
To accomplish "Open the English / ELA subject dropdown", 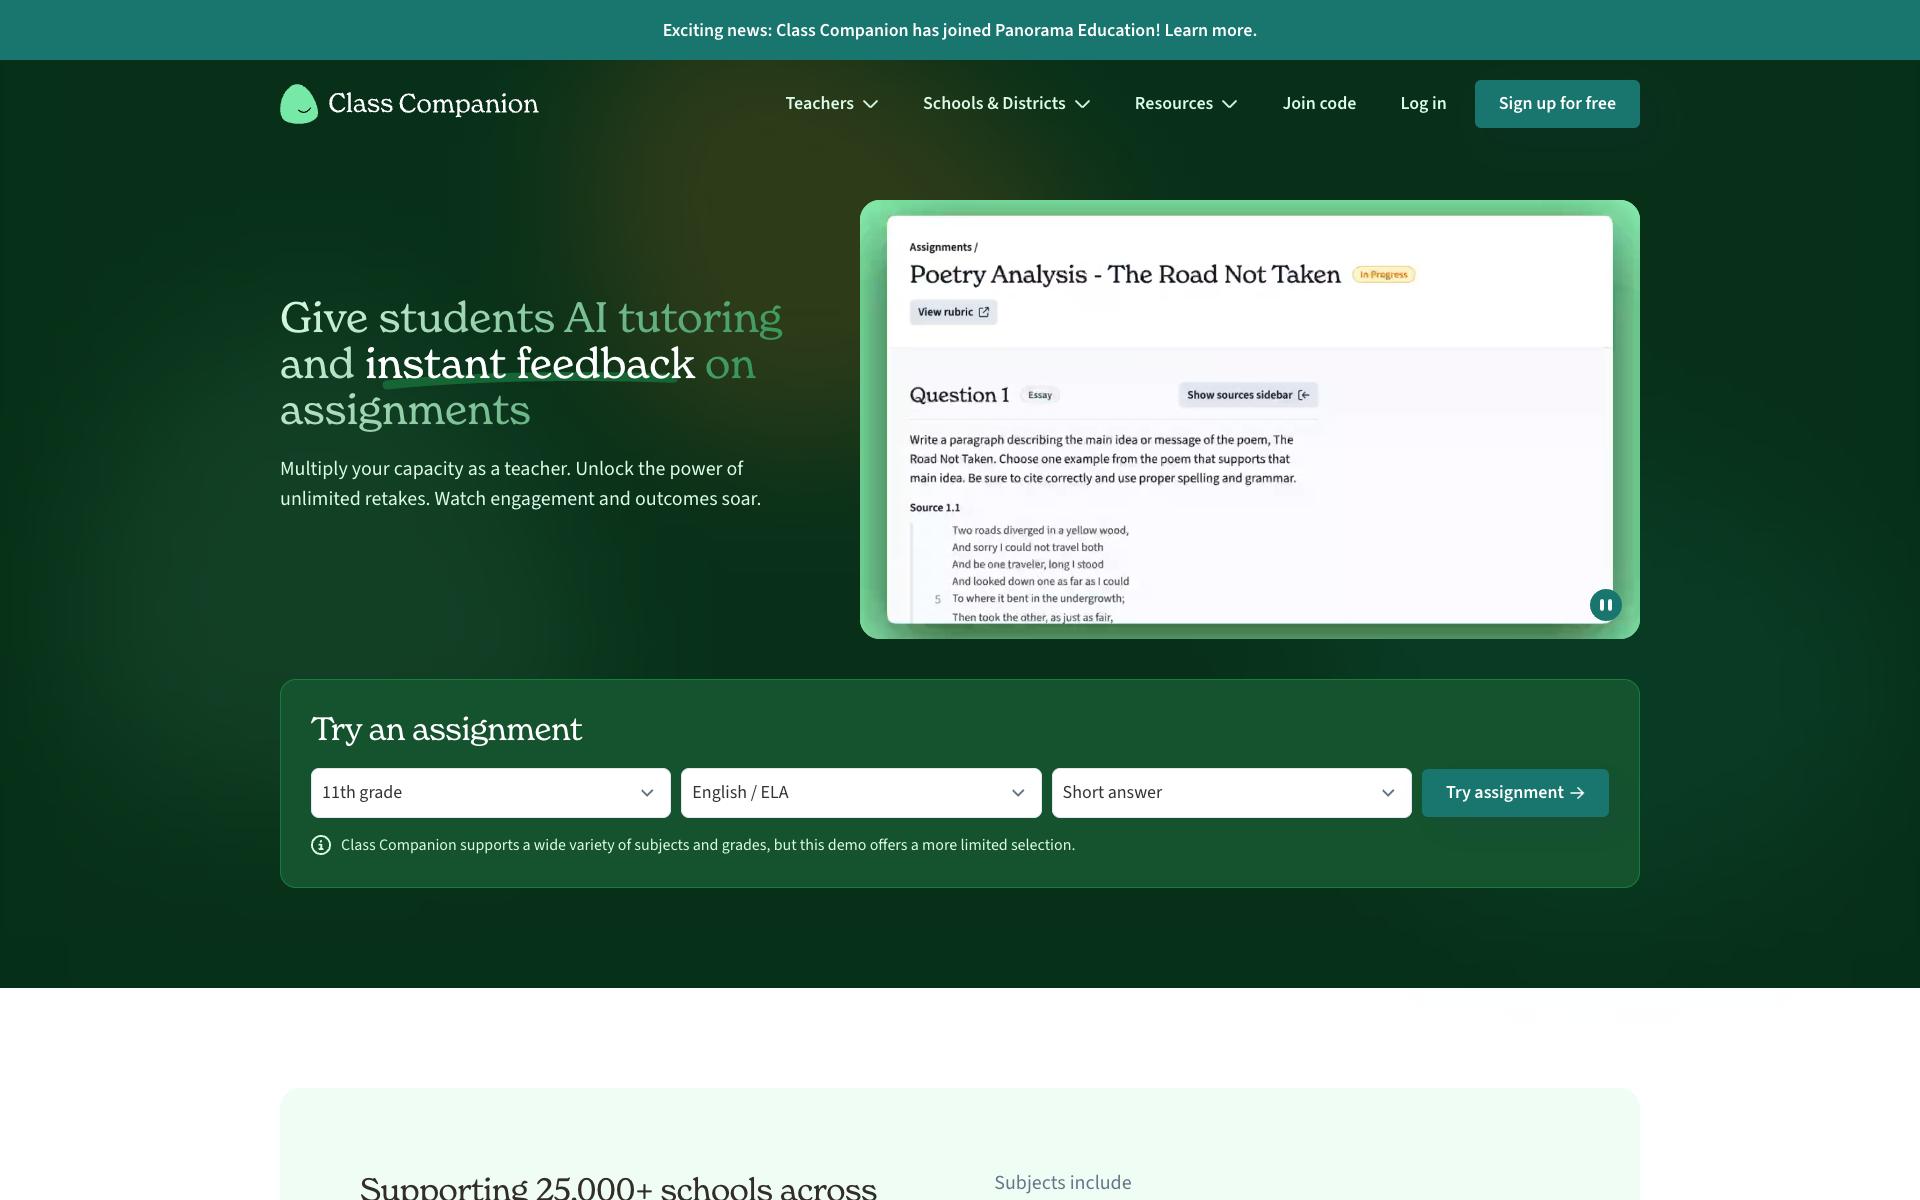I will pos(861,793).
